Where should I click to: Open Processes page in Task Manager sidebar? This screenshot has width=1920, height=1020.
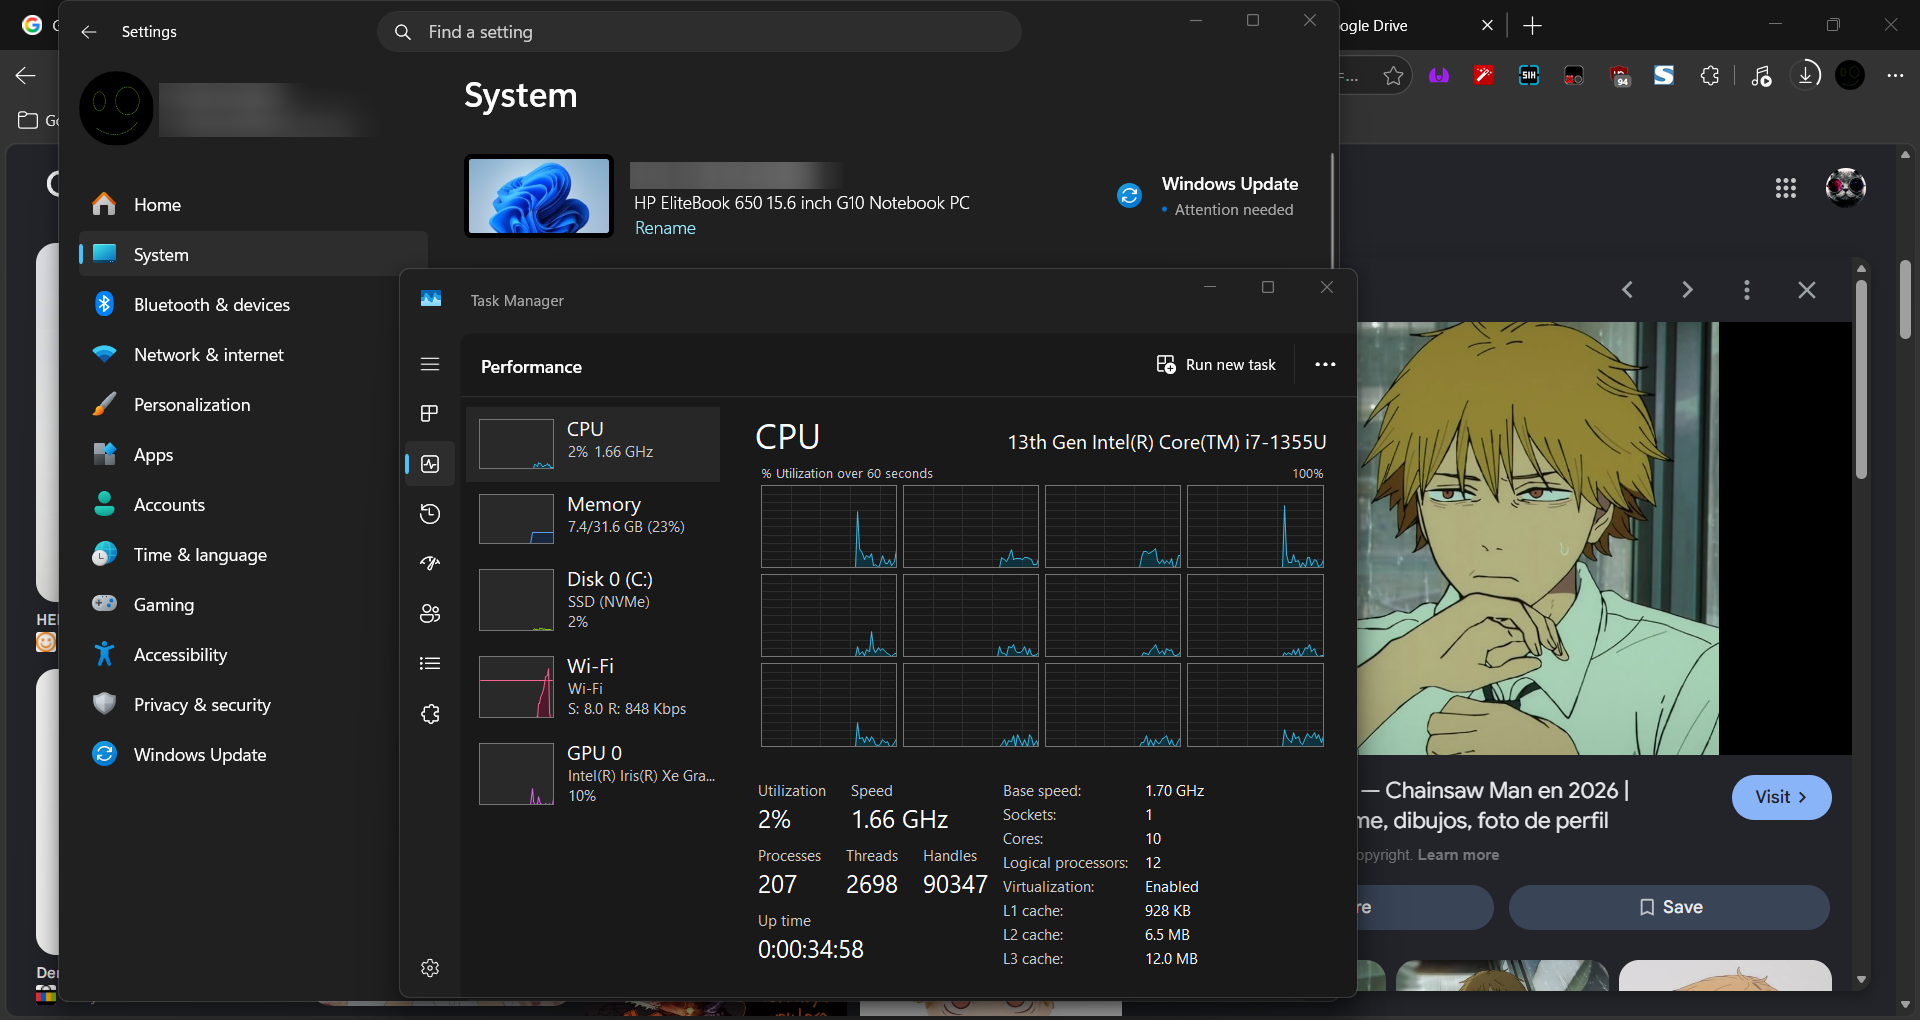tap(430, 414)
